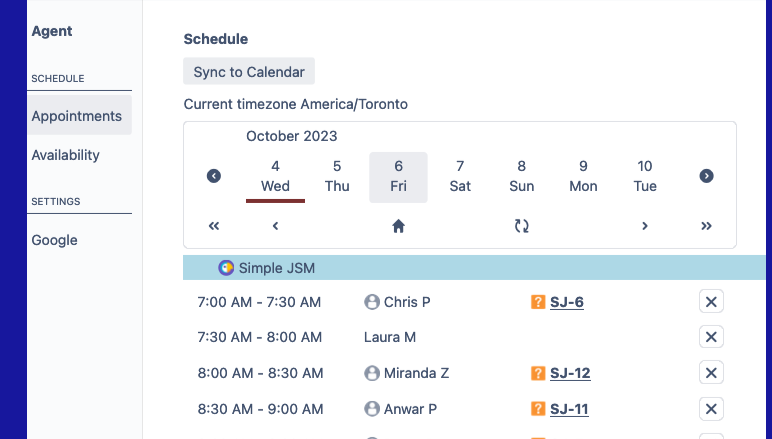Click the Sync to Calendar button
772x439 pixels.
[249, 72]
